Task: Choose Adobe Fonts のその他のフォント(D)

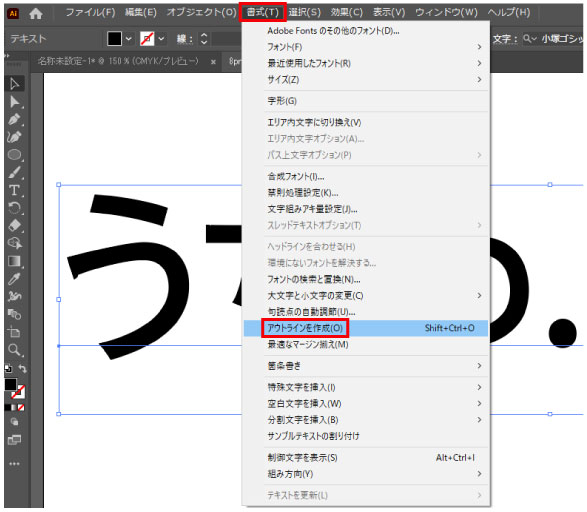Action: coord(366,31)
